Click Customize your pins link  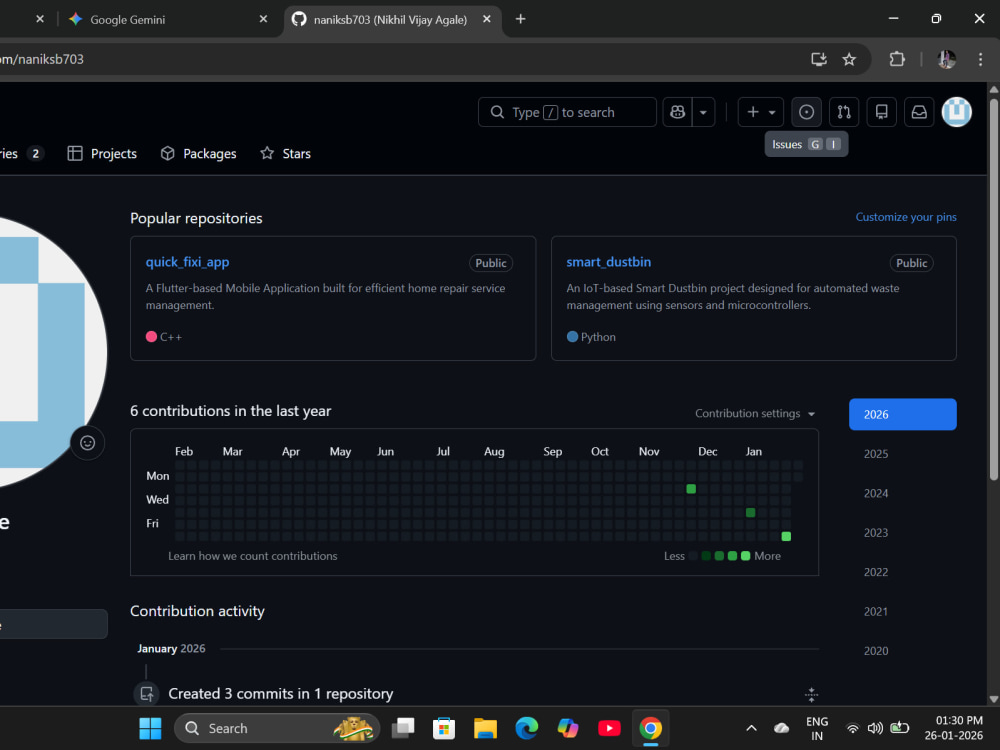[x=906, y=217]
